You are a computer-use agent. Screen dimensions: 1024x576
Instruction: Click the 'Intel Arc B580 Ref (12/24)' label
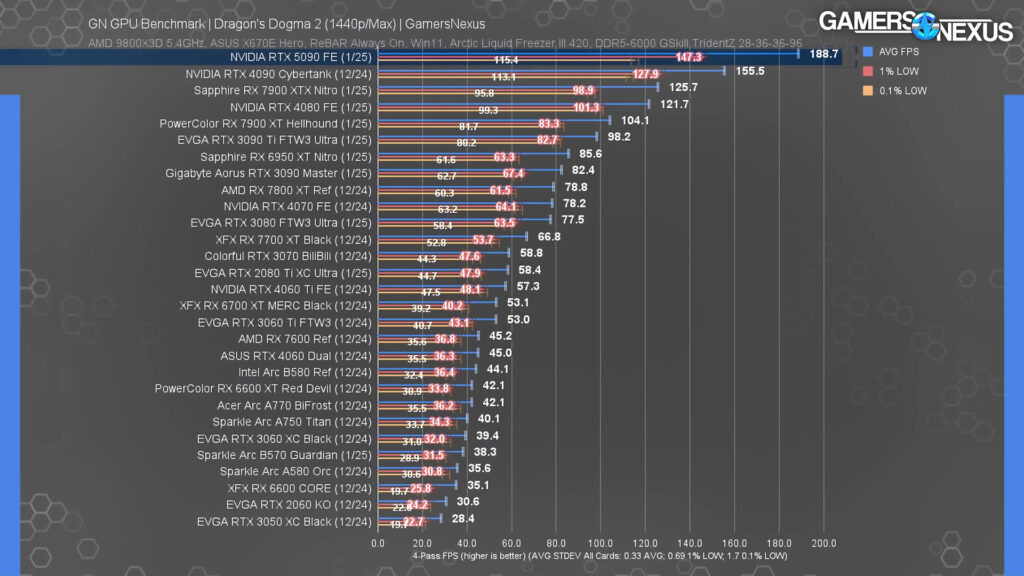(x=305, y=373)
